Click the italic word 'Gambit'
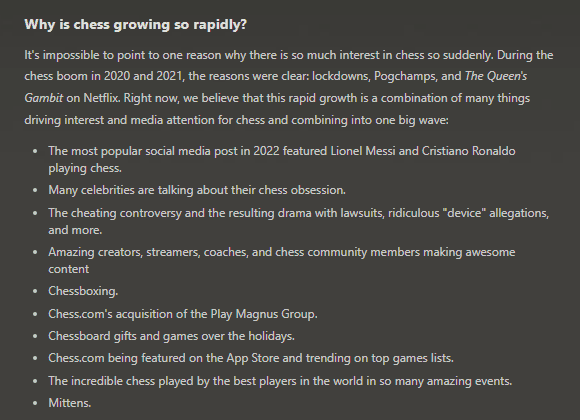This screenshot has width=580, height=420. pos(44,98)
